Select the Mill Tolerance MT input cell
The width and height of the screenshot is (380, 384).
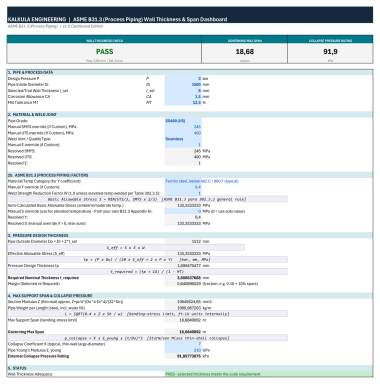(x=183, y=102)
